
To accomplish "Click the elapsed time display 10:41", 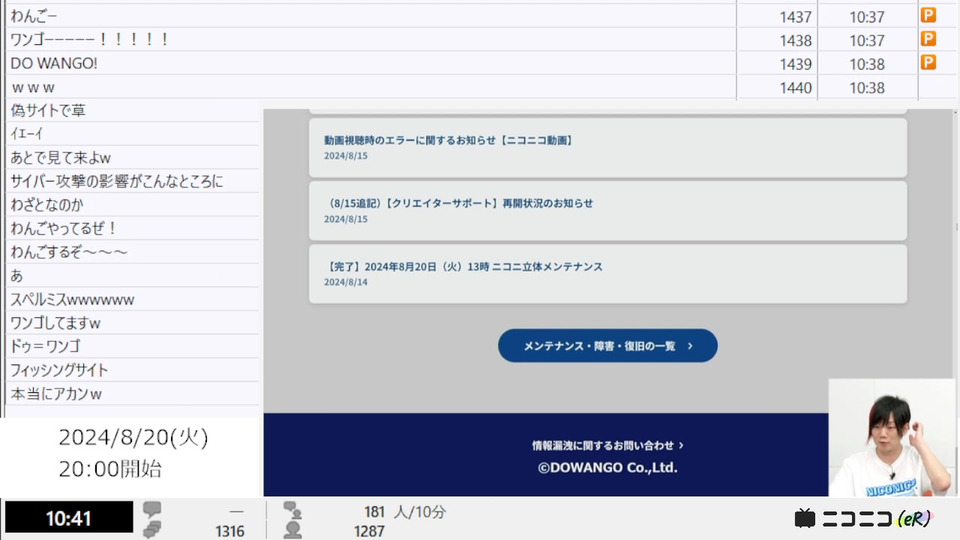I will (x=69, y=518).
